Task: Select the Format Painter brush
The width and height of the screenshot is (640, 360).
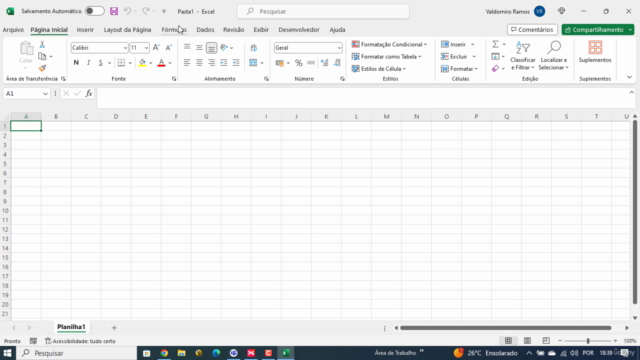Action: pos(42,68)
